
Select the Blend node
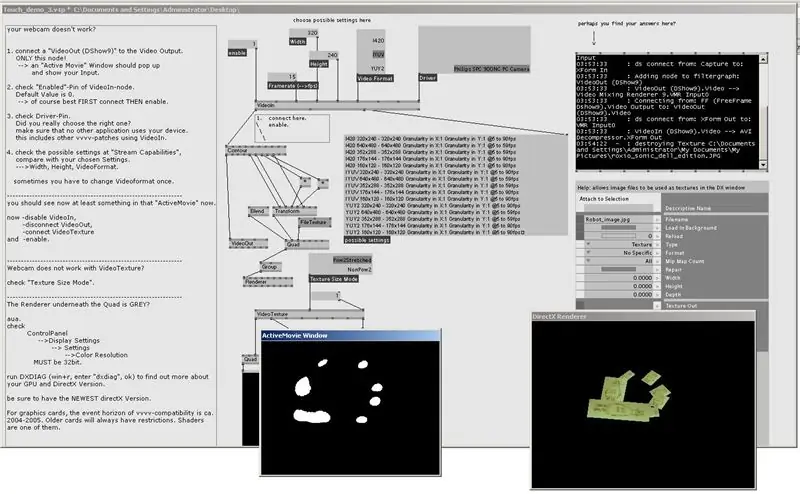point(259,211)
